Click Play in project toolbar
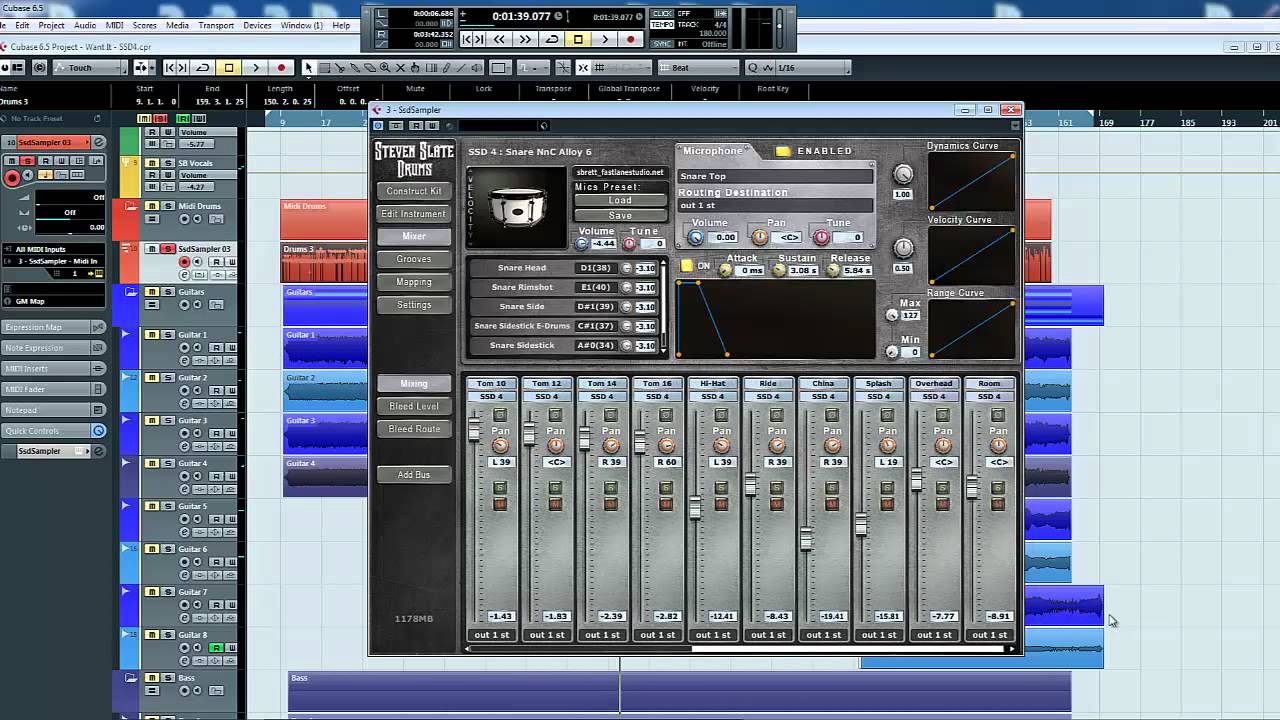This screenshot has width=1280, height=720. 255,68
